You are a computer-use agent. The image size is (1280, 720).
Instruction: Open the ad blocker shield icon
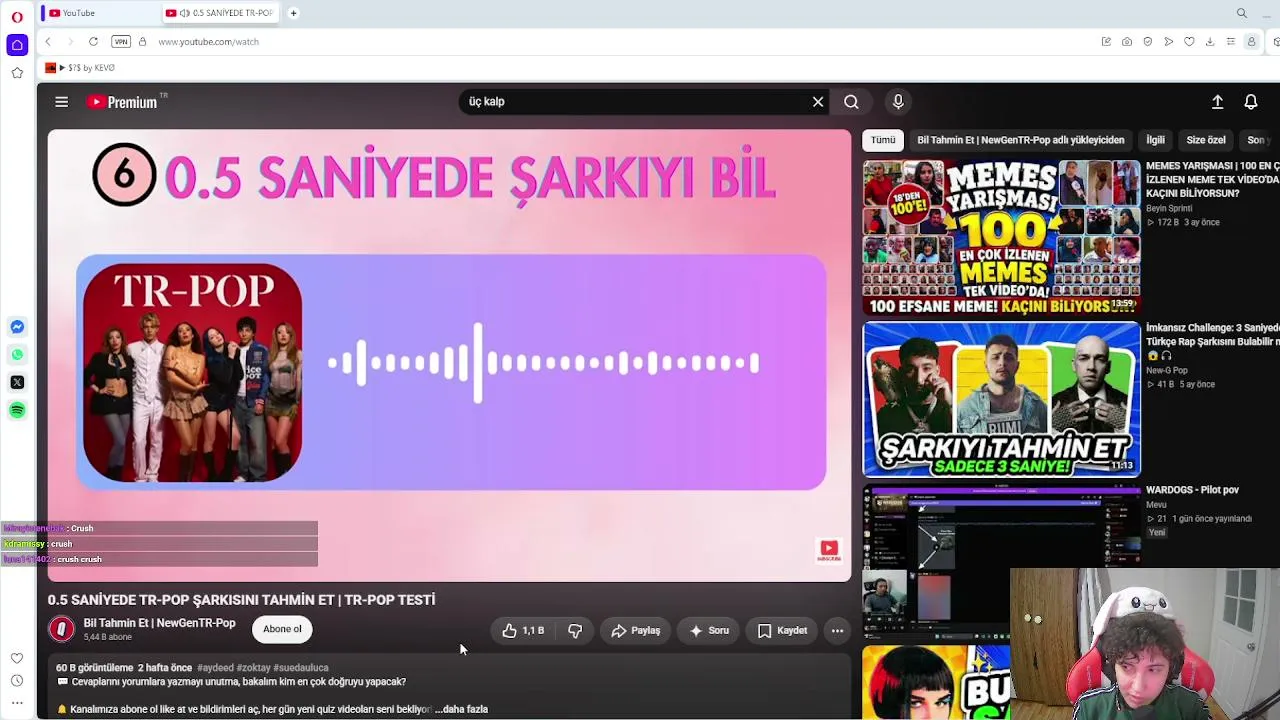pyautogui.click(x=1147, y=42)
